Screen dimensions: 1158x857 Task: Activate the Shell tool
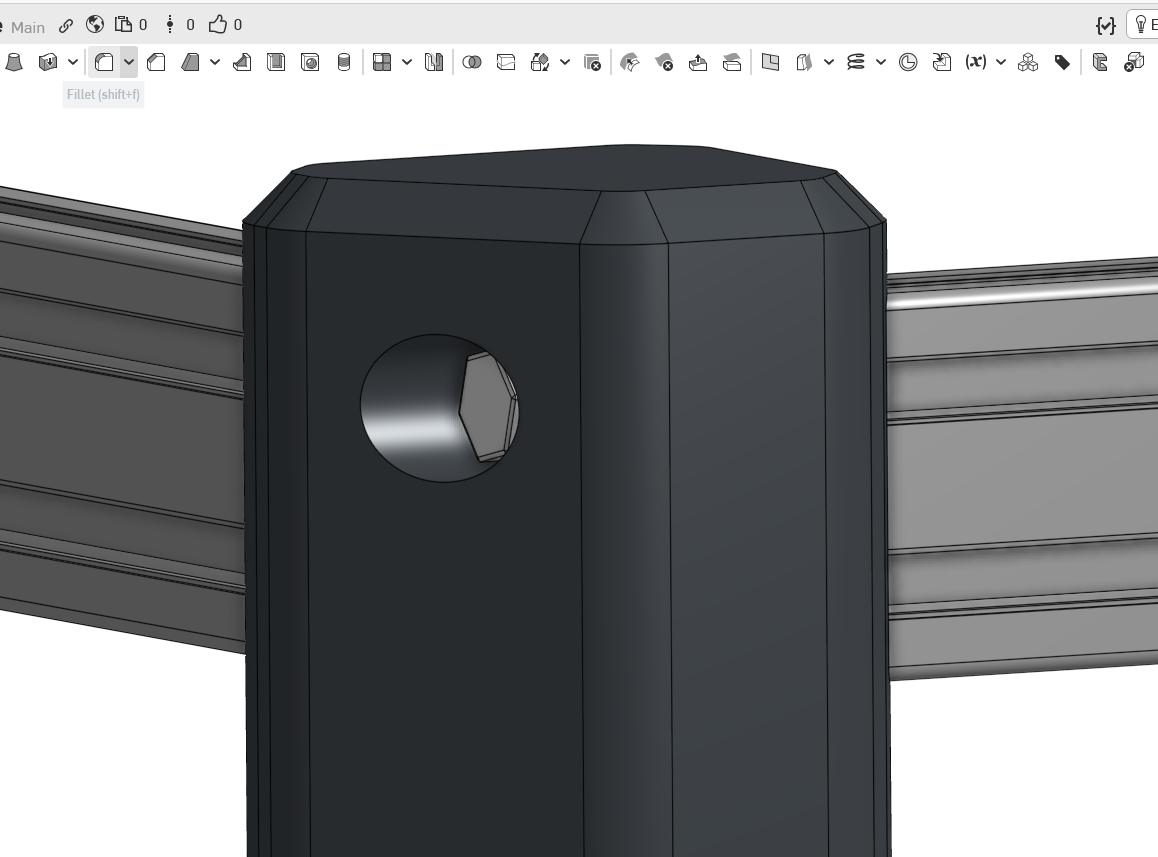click(x=276, y=62)
